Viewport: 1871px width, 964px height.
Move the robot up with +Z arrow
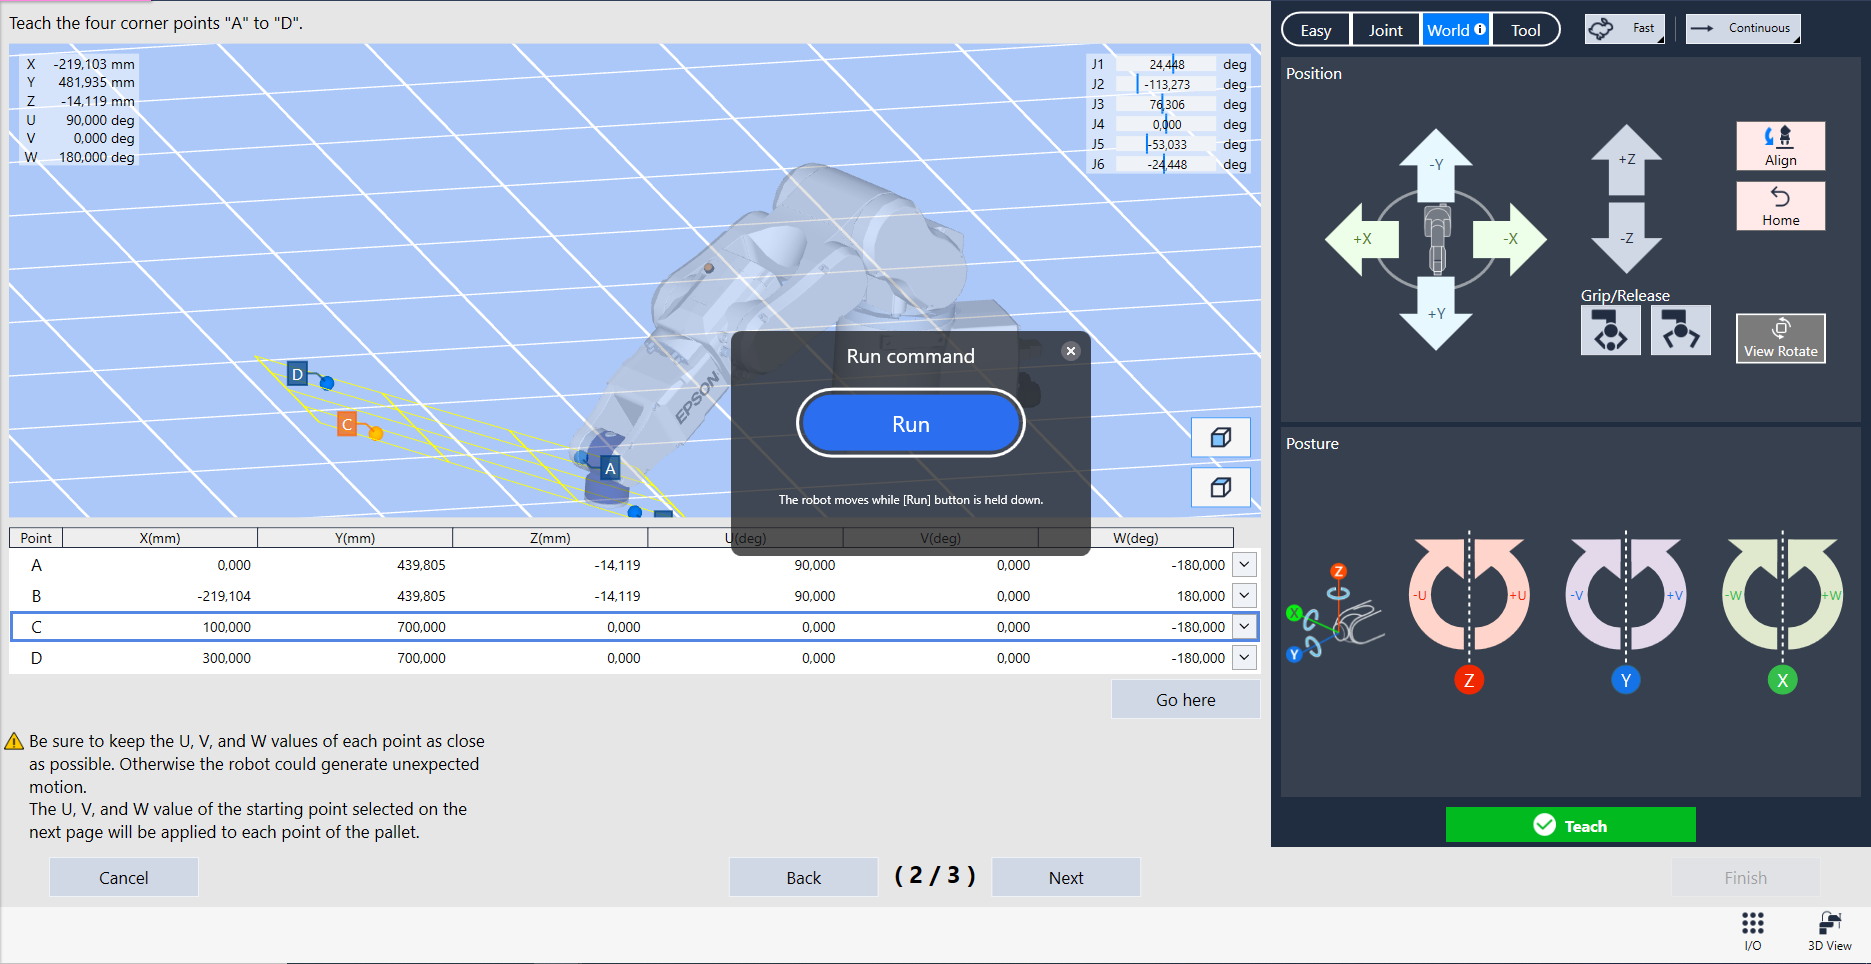[1626, 159]
